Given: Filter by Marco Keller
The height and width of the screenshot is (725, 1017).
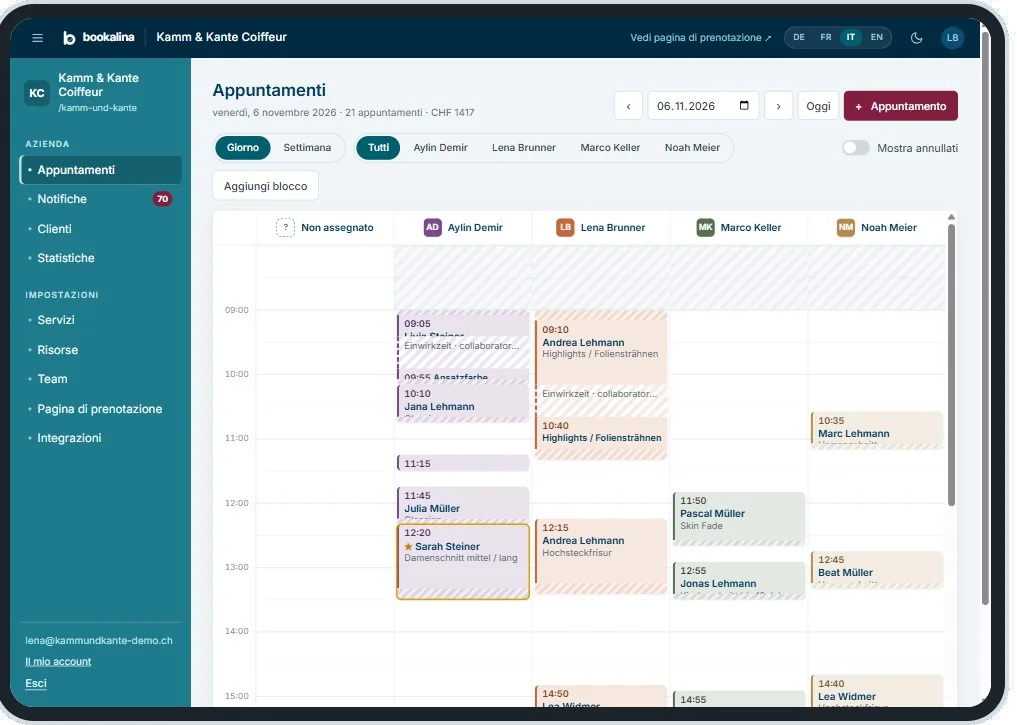Looking at the screenshot, I should pyautogui.click(x=610, y=148).
